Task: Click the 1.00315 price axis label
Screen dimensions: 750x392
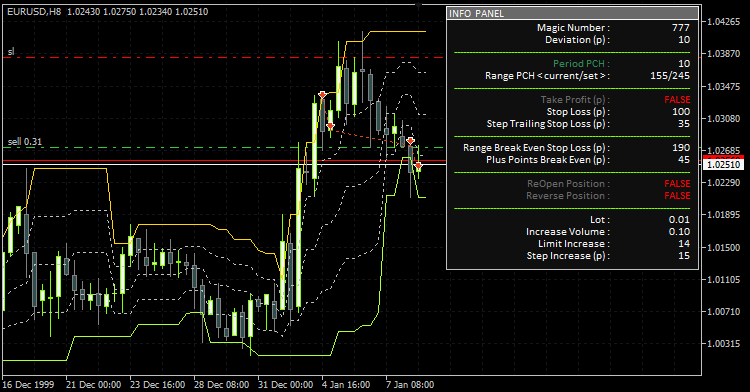Action: click(724, 343)
